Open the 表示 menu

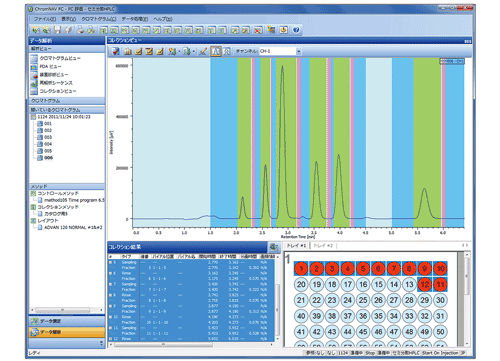click(68, 19)
